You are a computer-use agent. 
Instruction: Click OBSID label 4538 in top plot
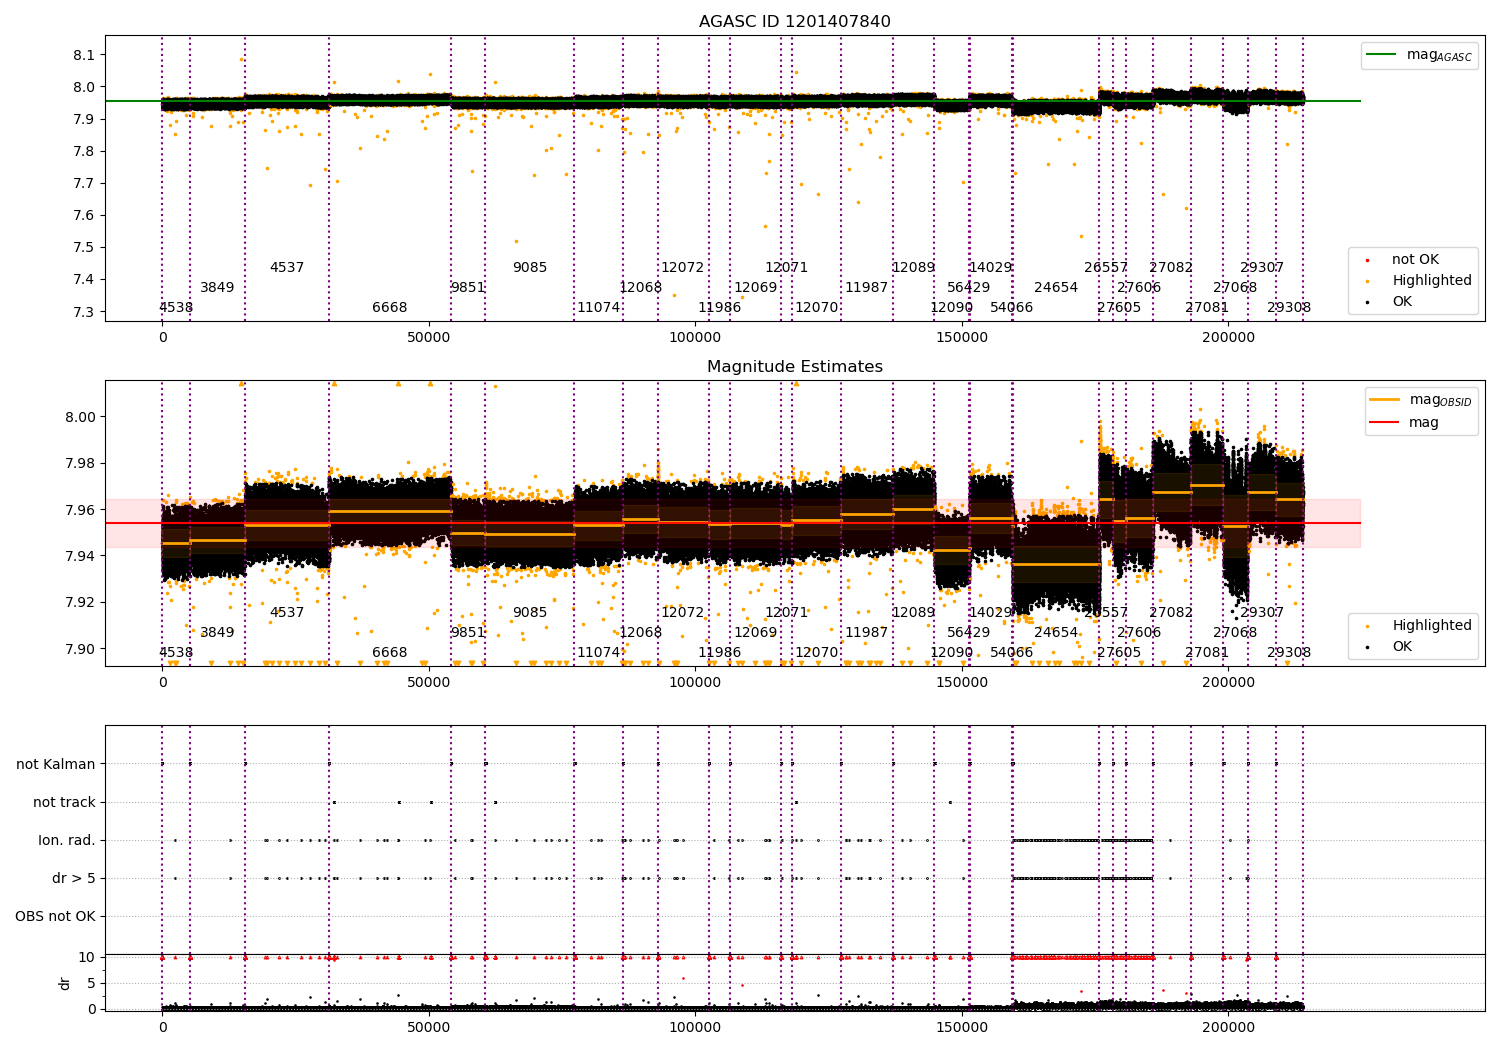pyautogui.click(x=176, y=308)
